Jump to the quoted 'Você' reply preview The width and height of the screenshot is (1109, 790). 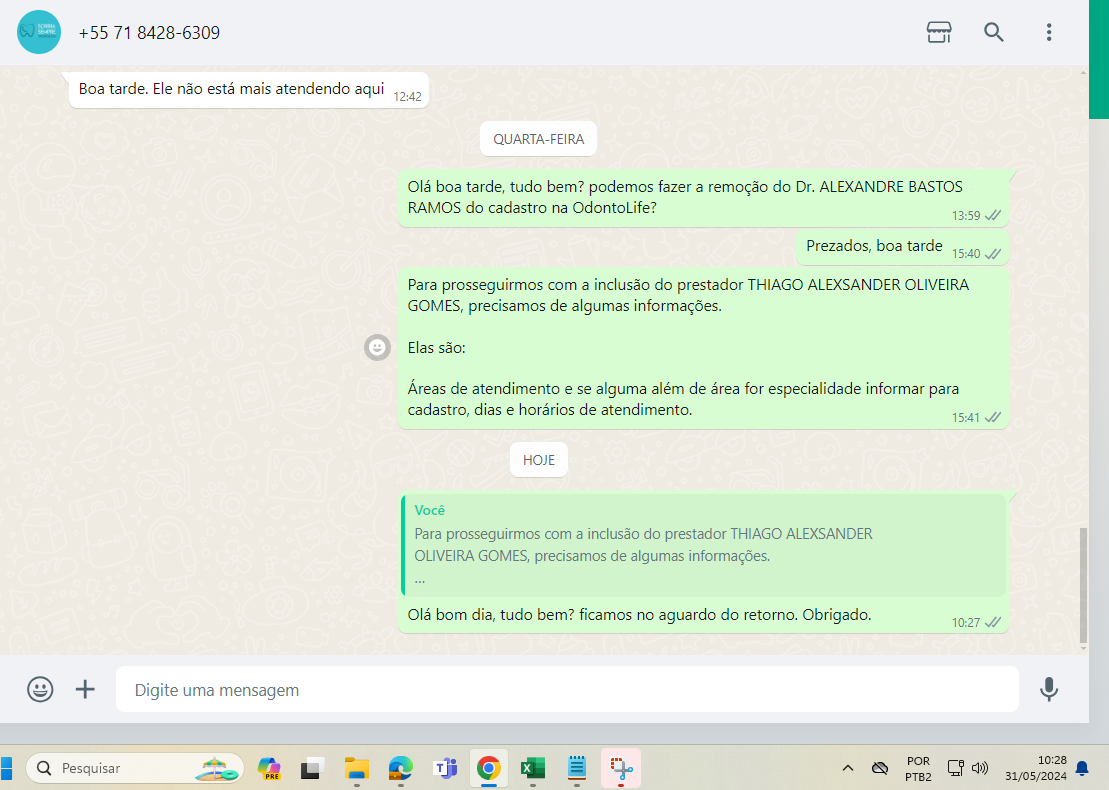coord(703,545)
